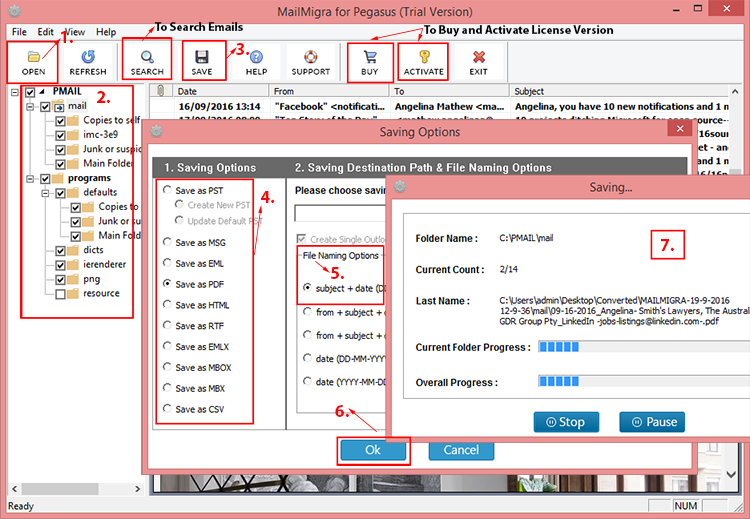Viewport: 750px width, 519px height.
Task: Click the gear icon of the Saving... dialog
Action: 400,187
